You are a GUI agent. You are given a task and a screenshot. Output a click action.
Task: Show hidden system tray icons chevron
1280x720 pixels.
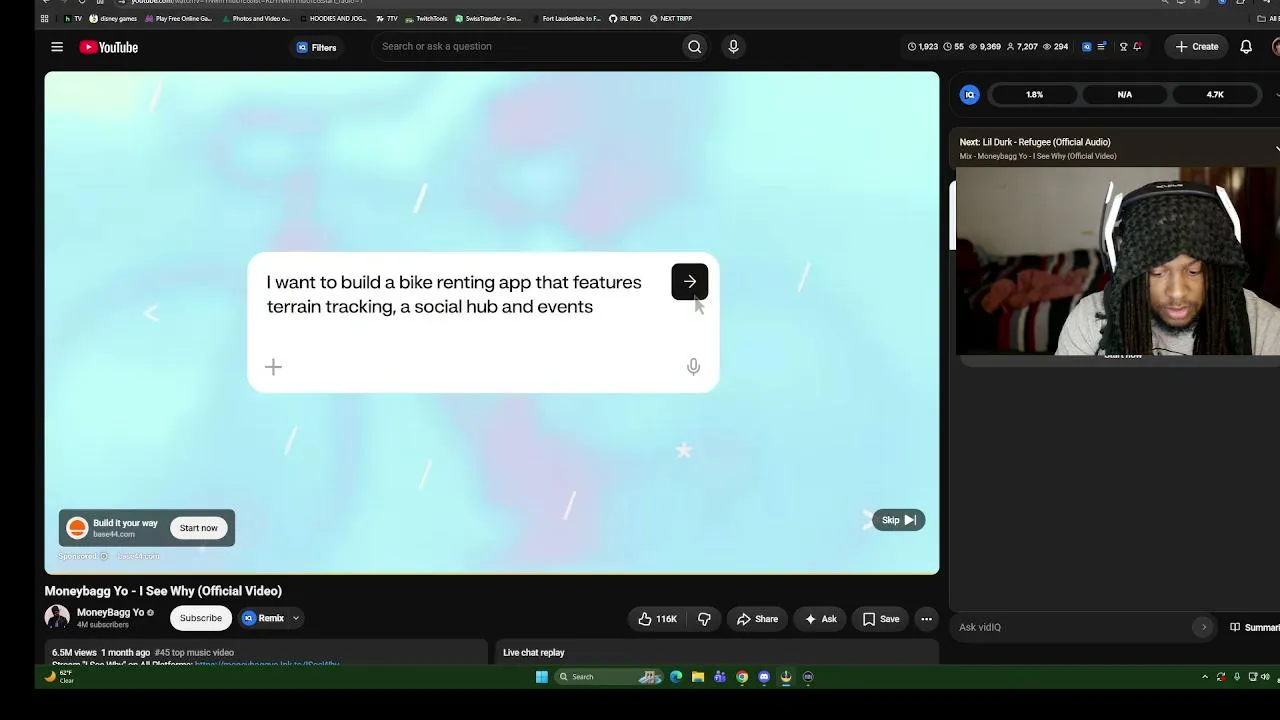pyautogui.click(x=1204, y=677)
